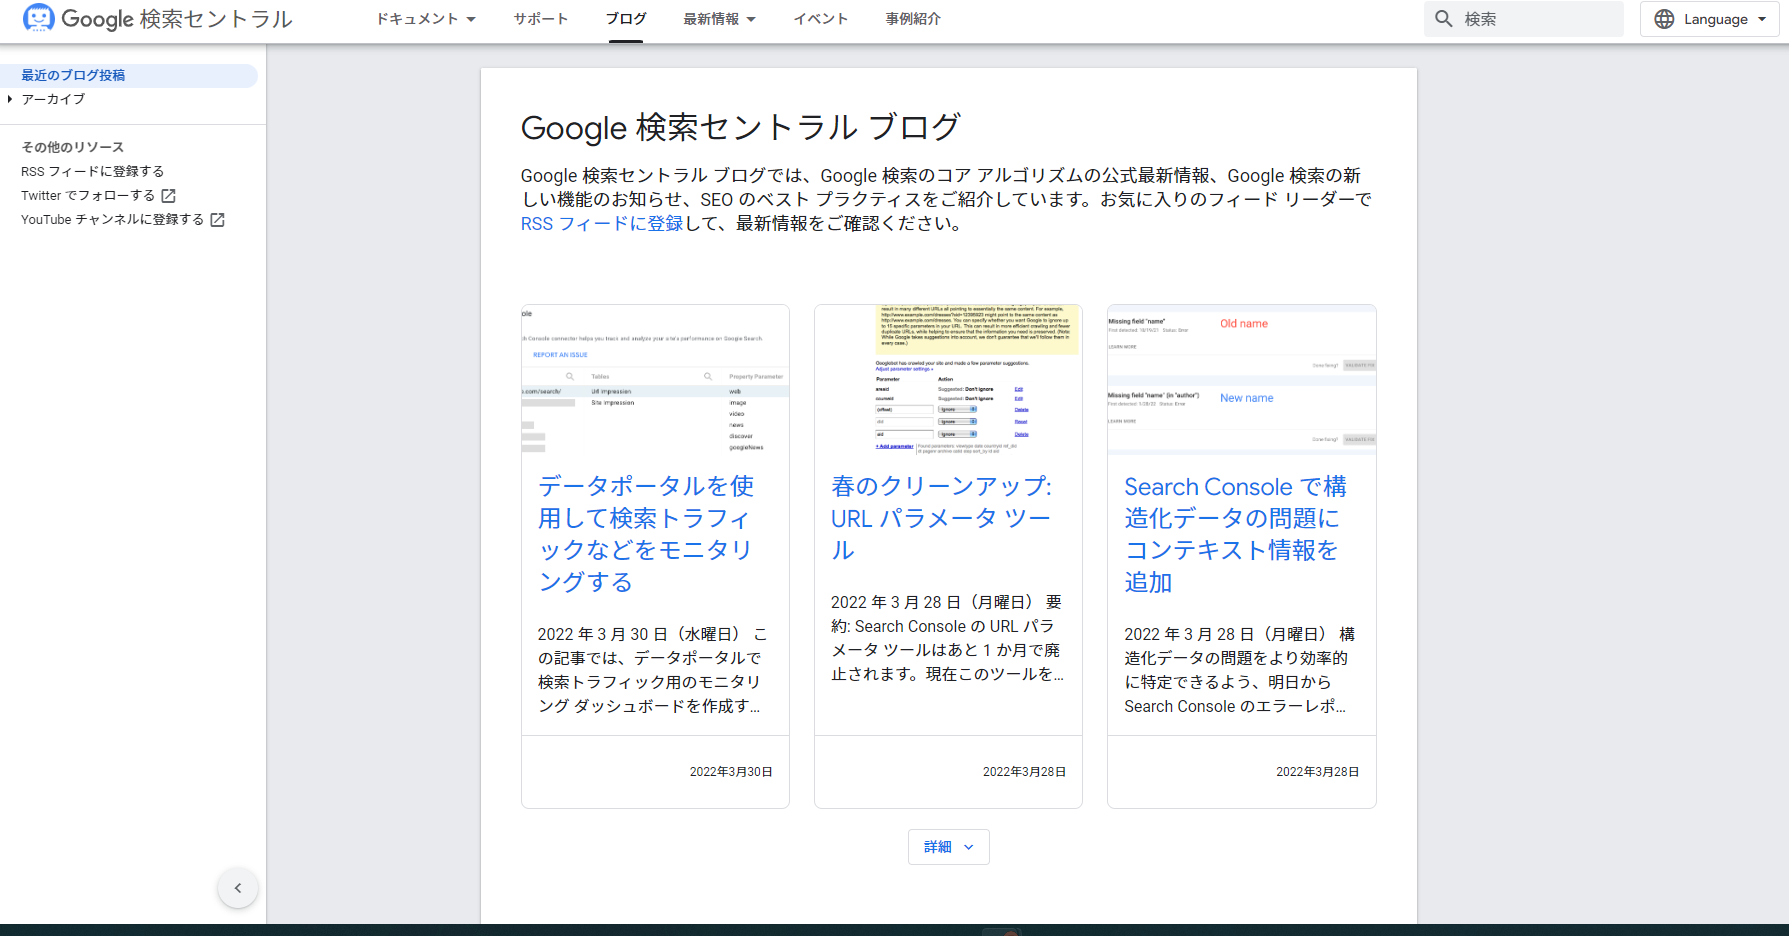This screenshot has width=1789, height=936.
Task: Click external link icon beside Twitter でフォローする
Action: coord(169,196)
